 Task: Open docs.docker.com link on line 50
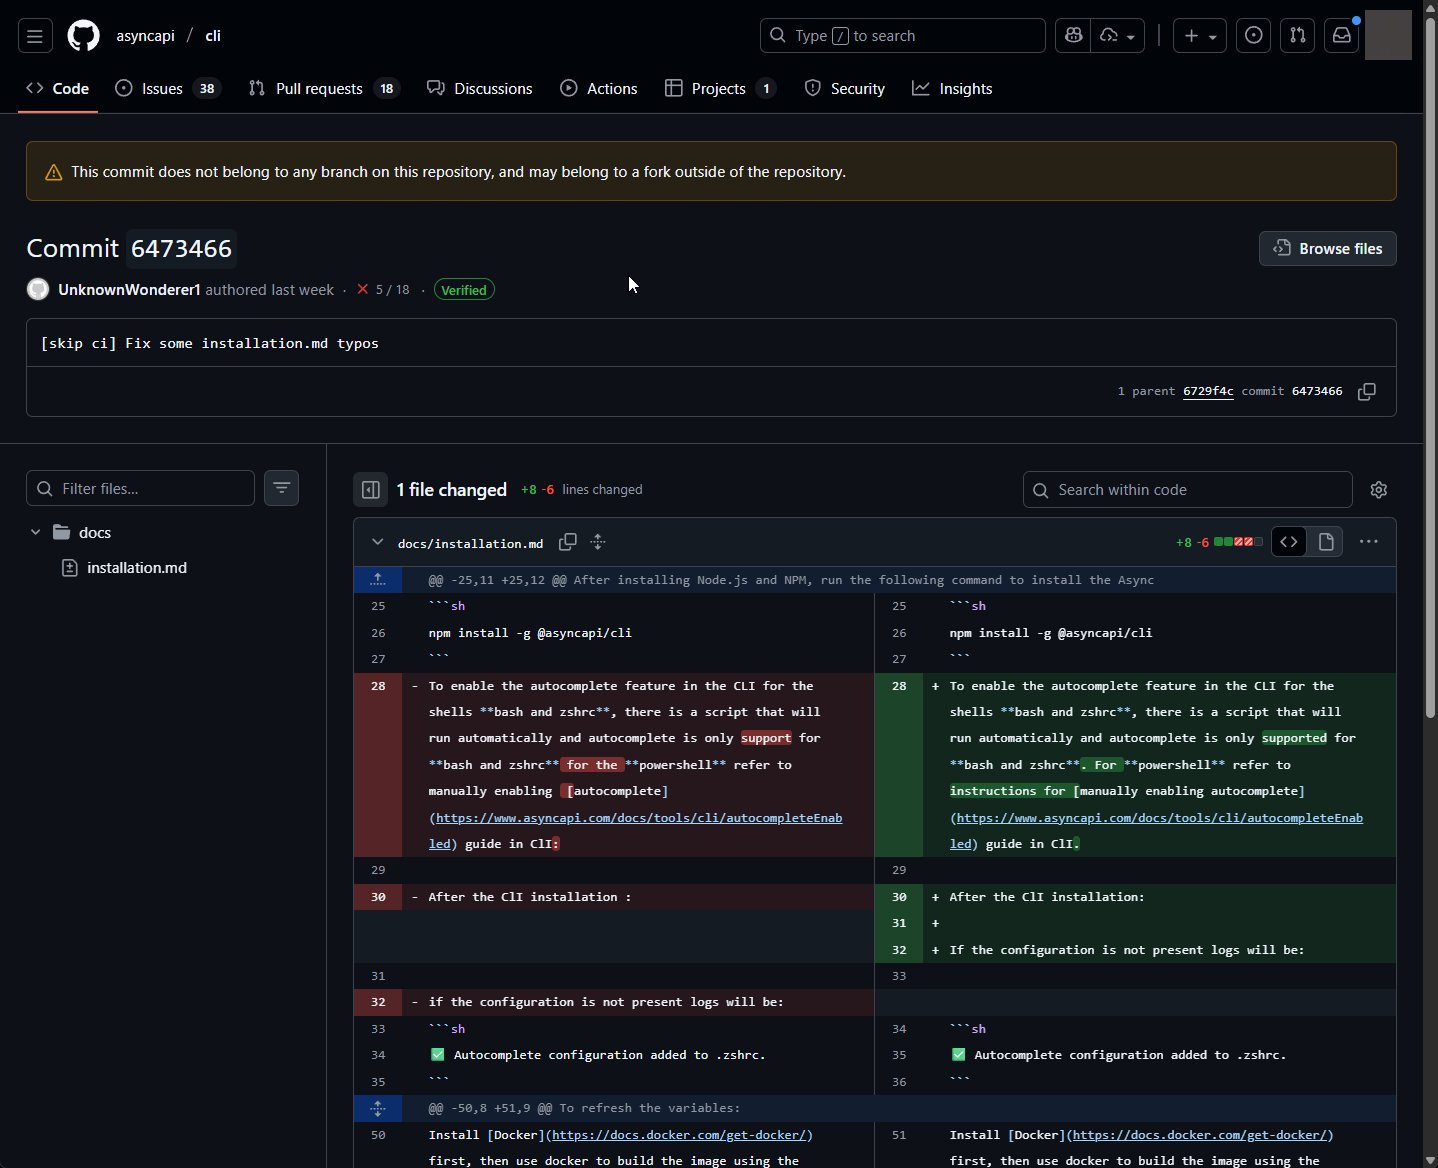[x=679, y=1135]
